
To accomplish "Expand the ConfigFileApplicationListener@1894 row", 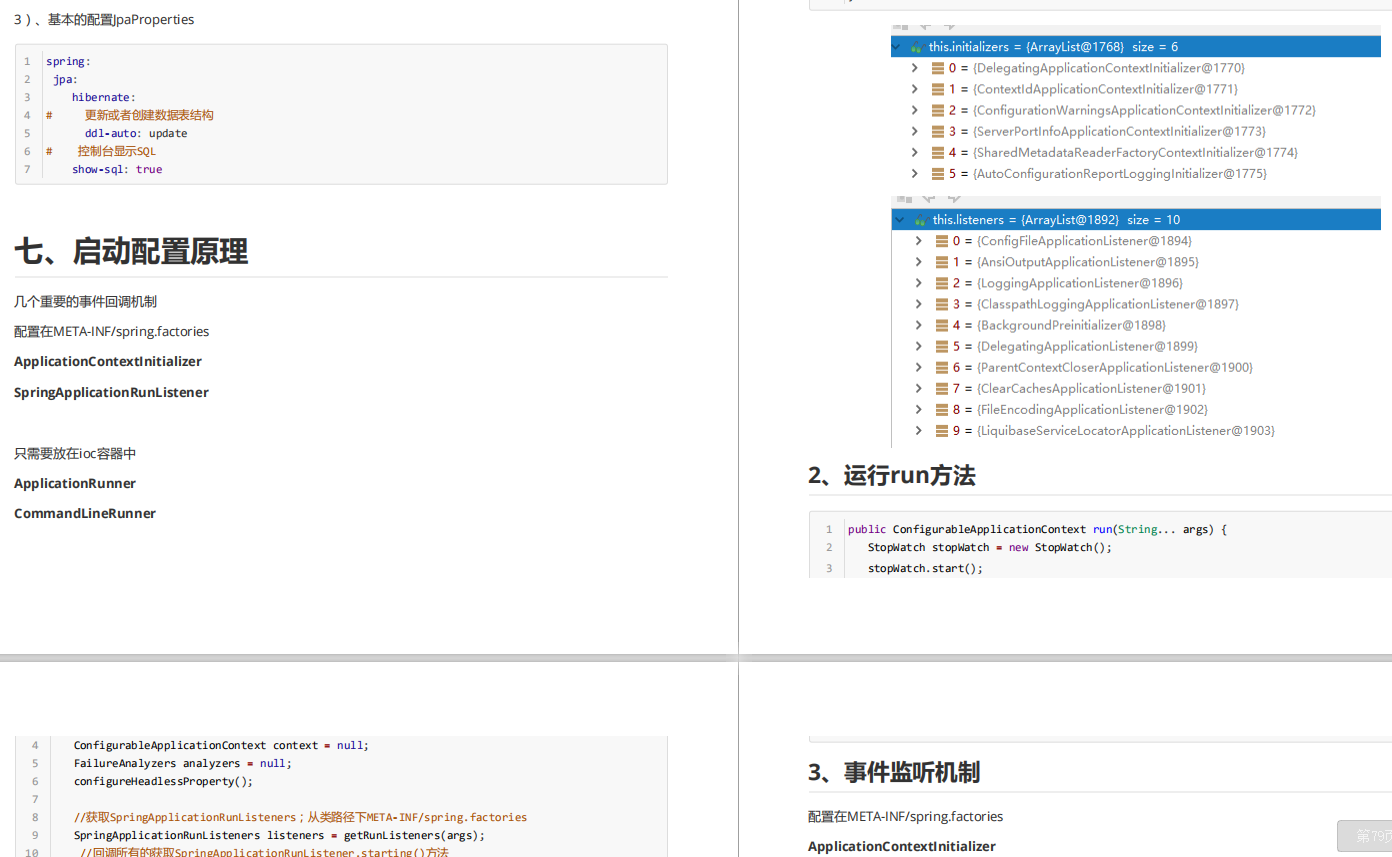I will [x=919, y=241].
